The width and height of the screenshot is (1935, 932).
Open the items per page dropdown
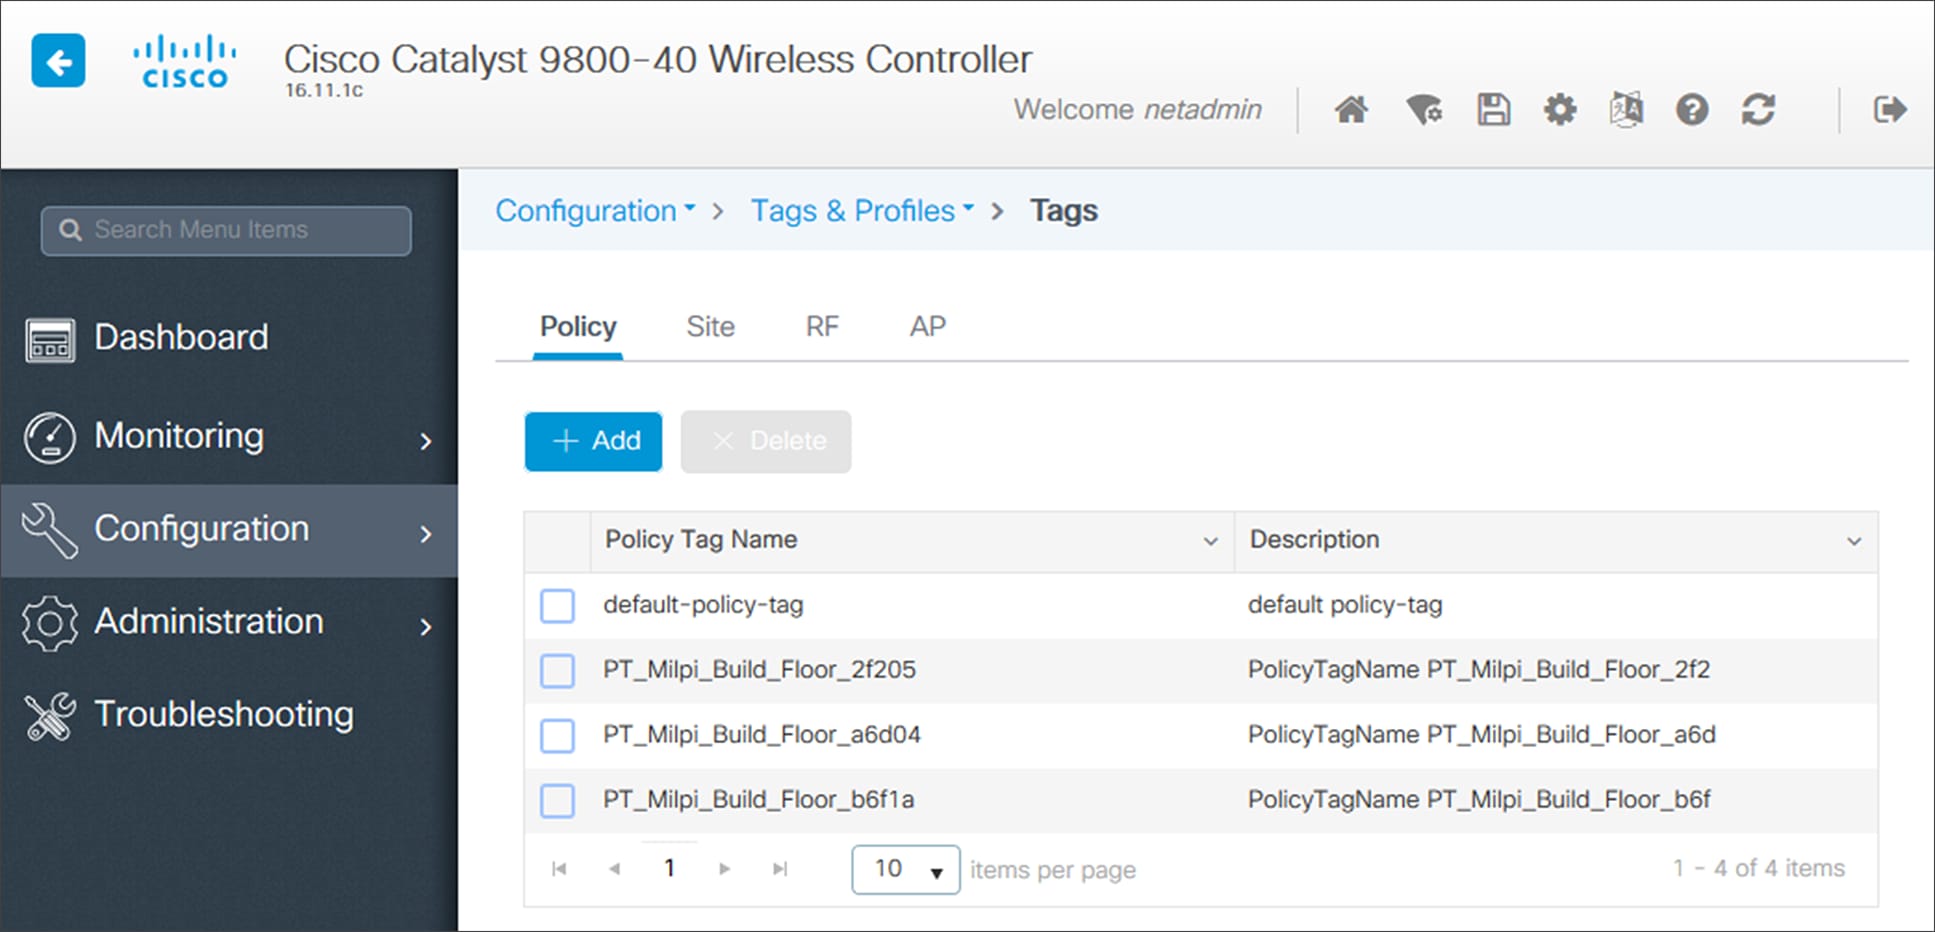[x=906, y=869]
